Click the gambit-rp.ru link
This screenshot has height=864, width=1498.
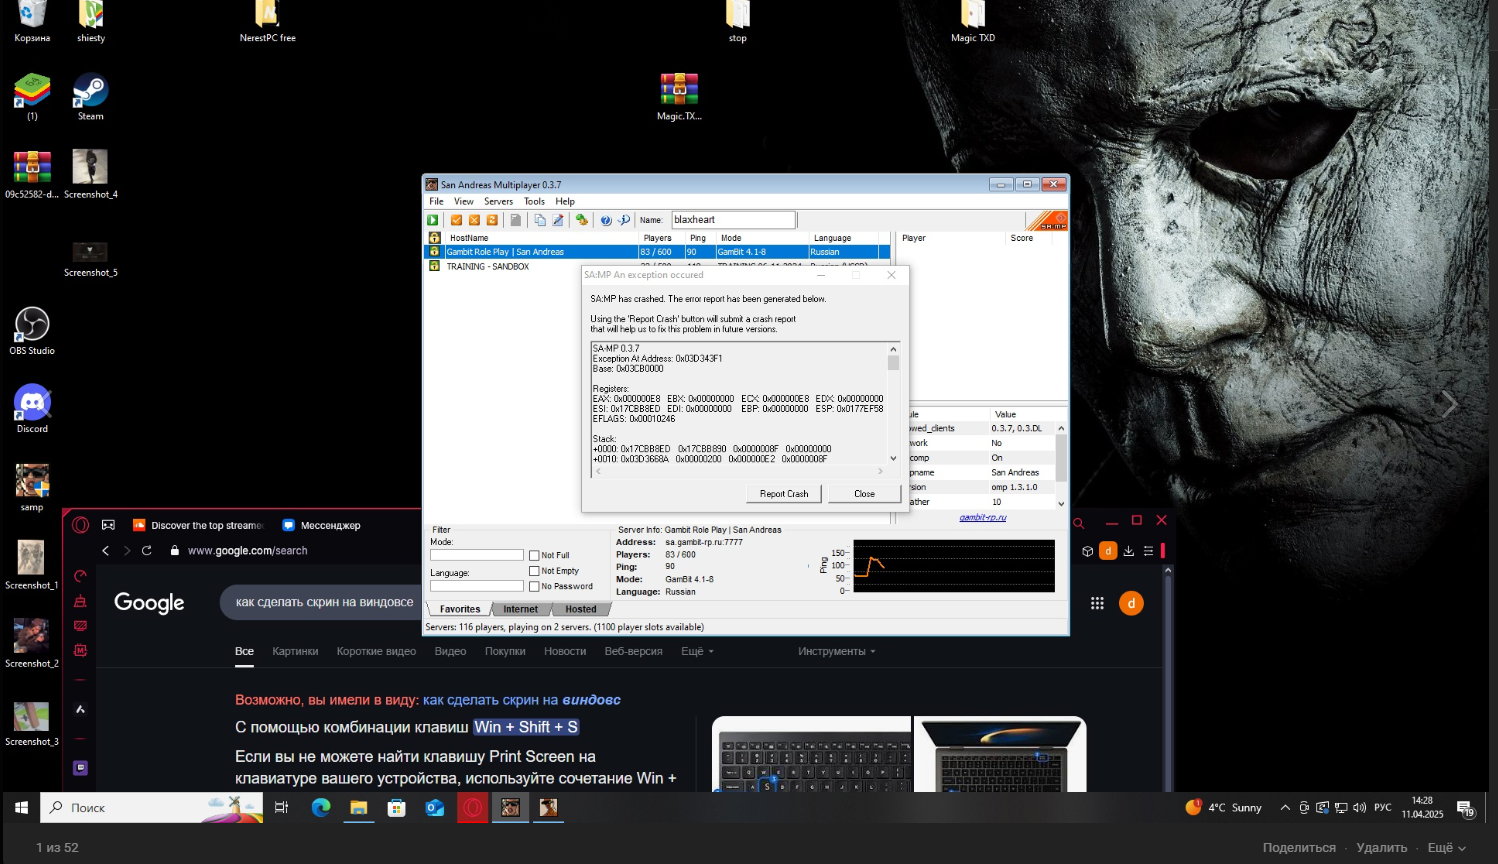983,517
